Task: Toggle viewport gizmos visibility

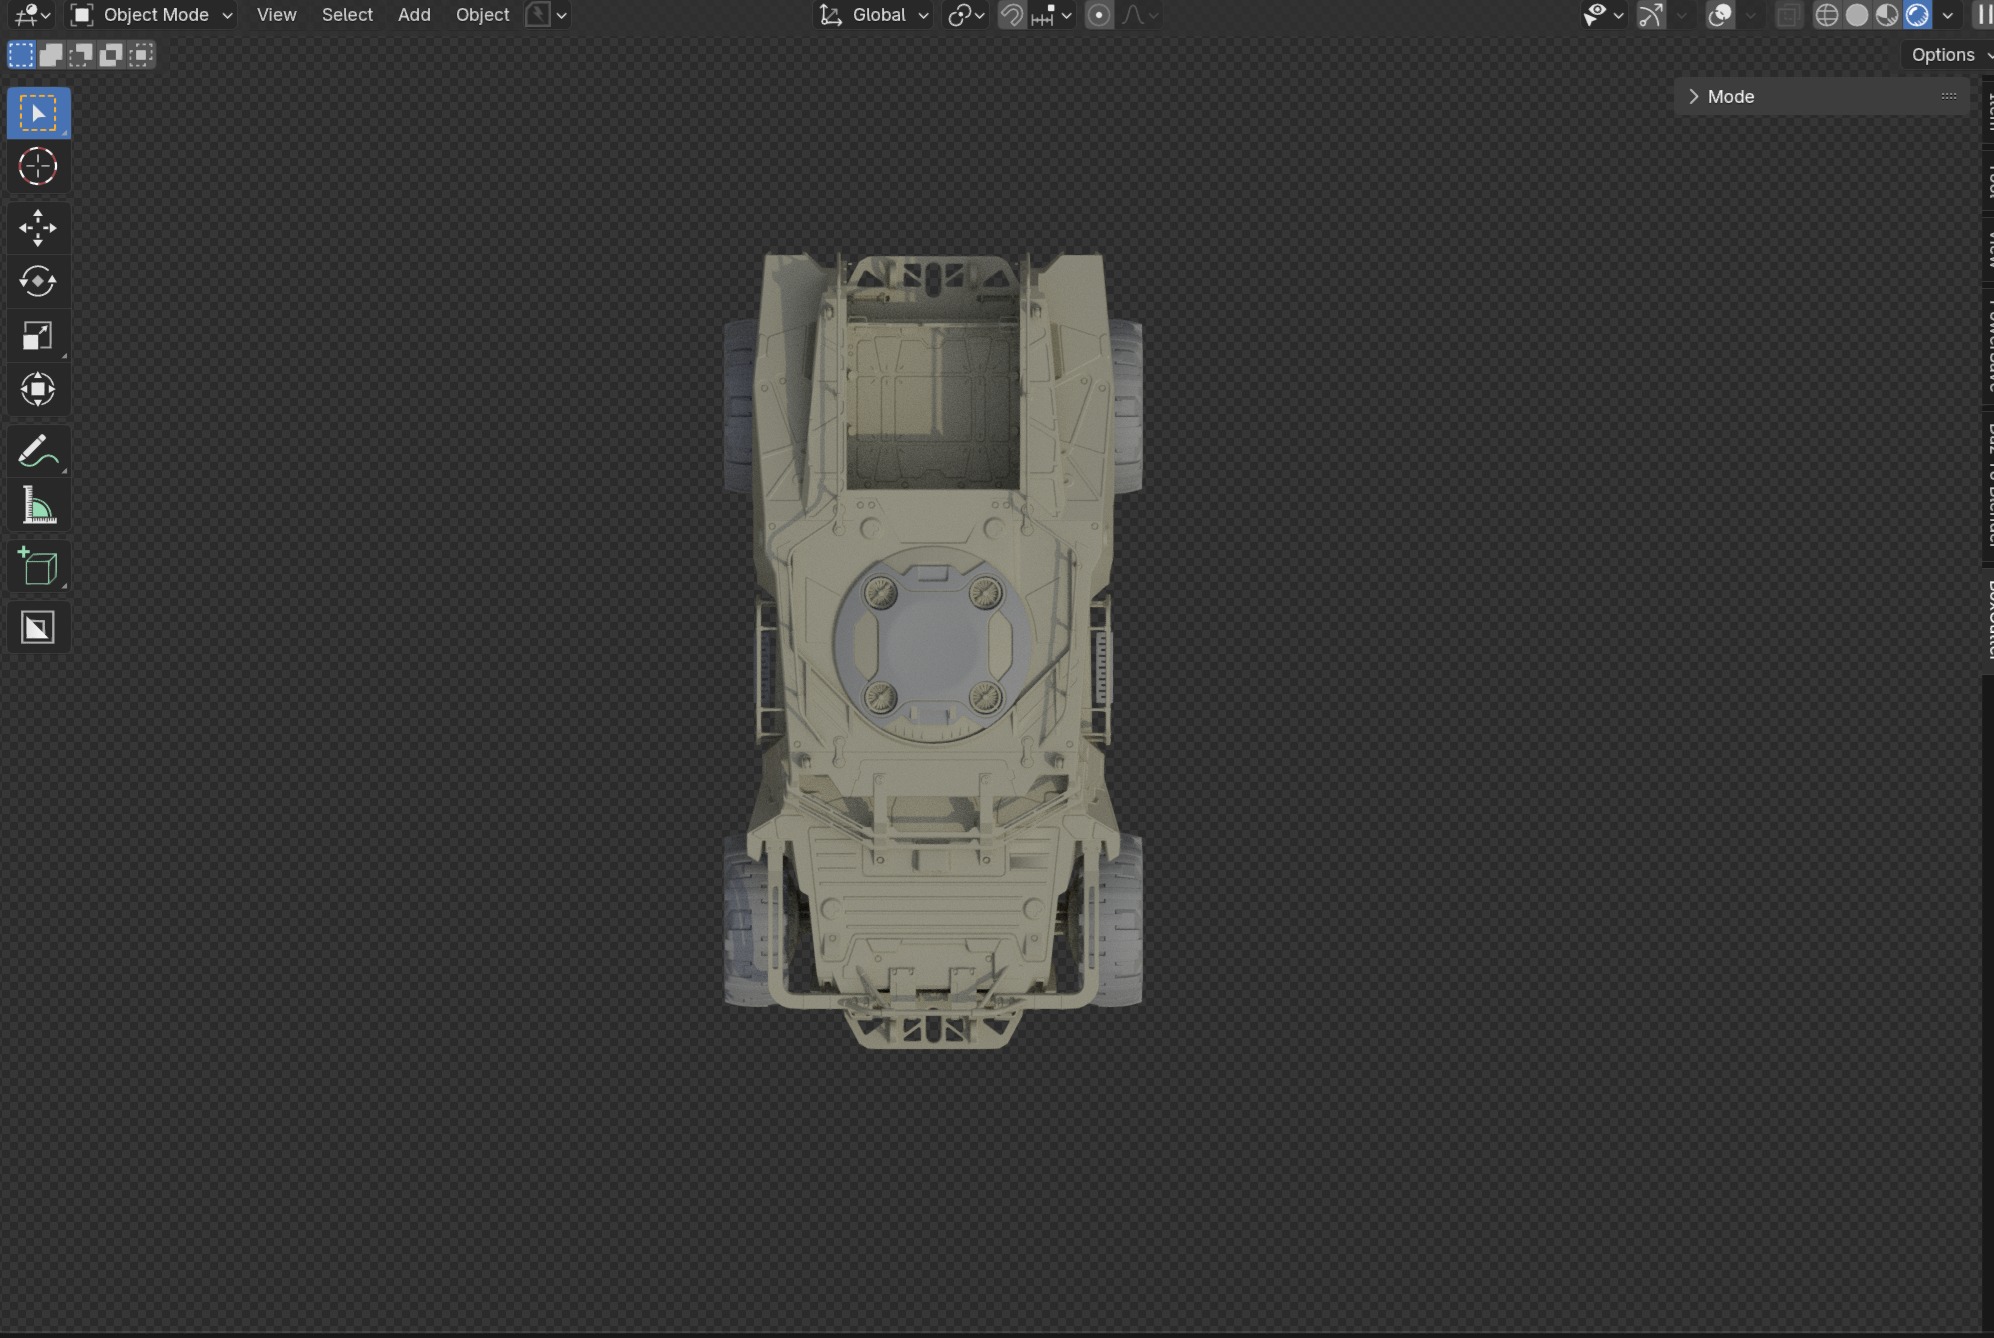Action: [x=1651, y=15]
